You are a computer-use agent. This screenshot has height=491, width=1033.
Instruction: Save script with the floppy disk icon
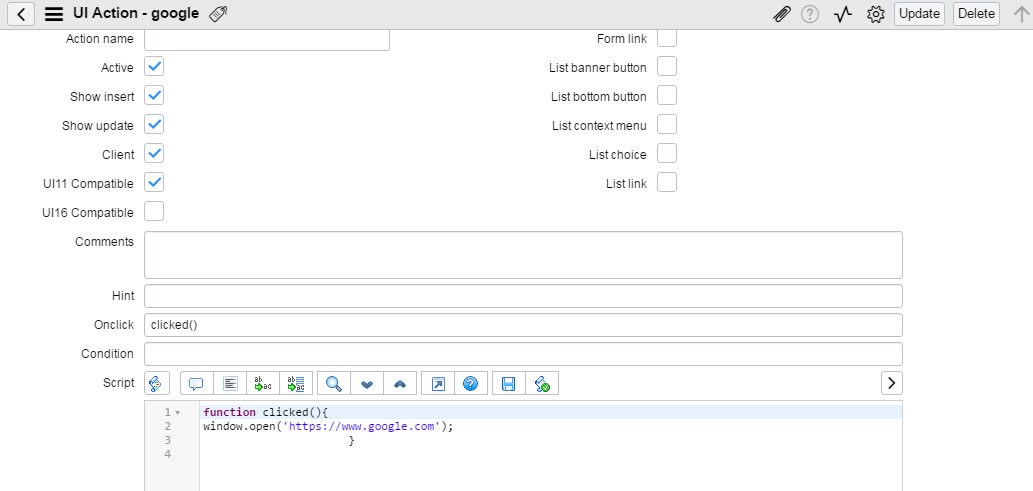coord(509,384)
